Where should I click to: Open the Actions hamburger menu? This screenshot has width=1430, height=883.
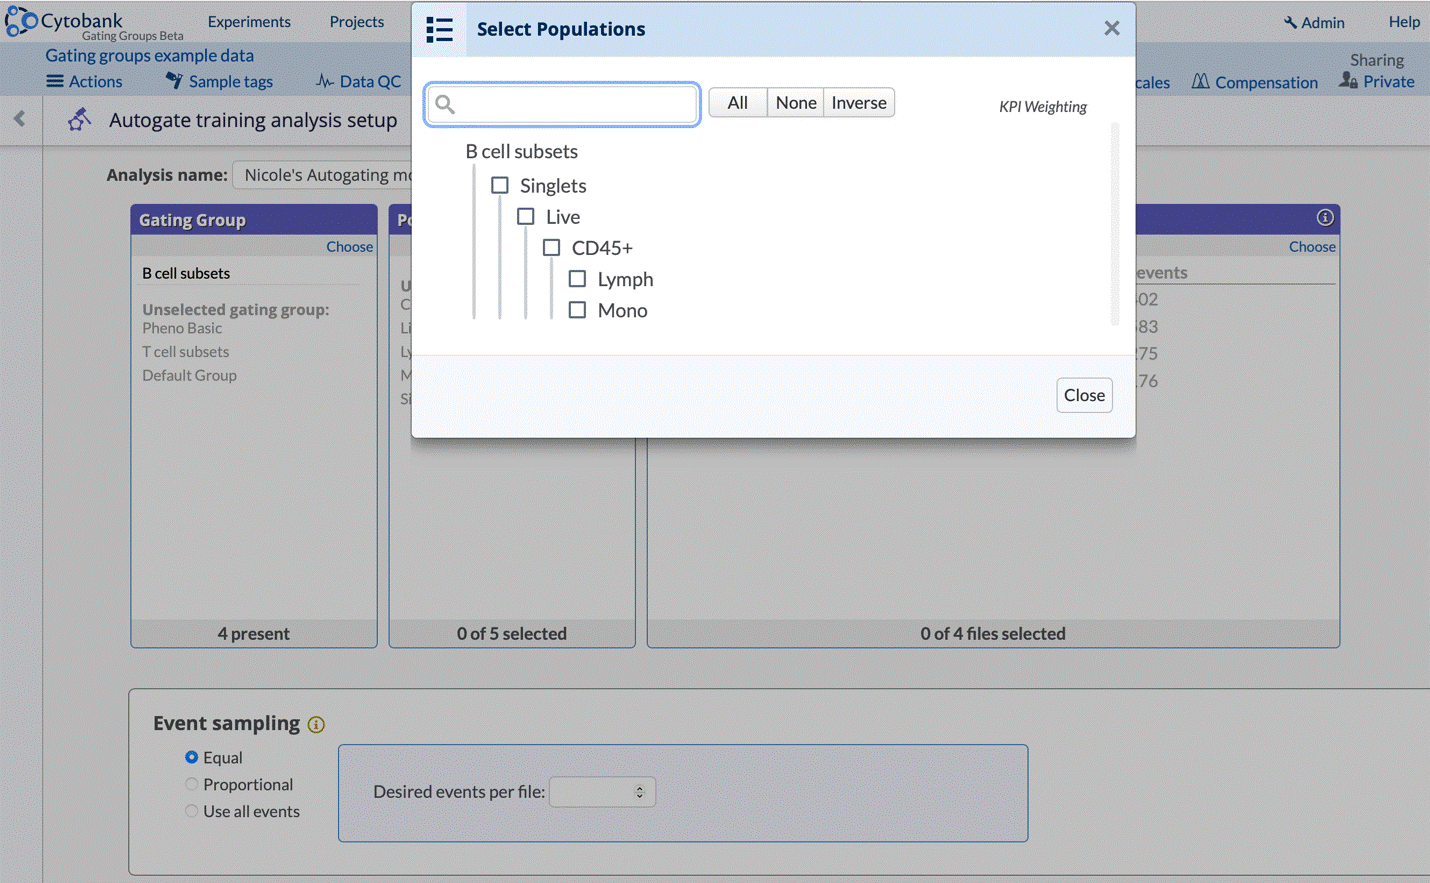[x=55, y=82]
